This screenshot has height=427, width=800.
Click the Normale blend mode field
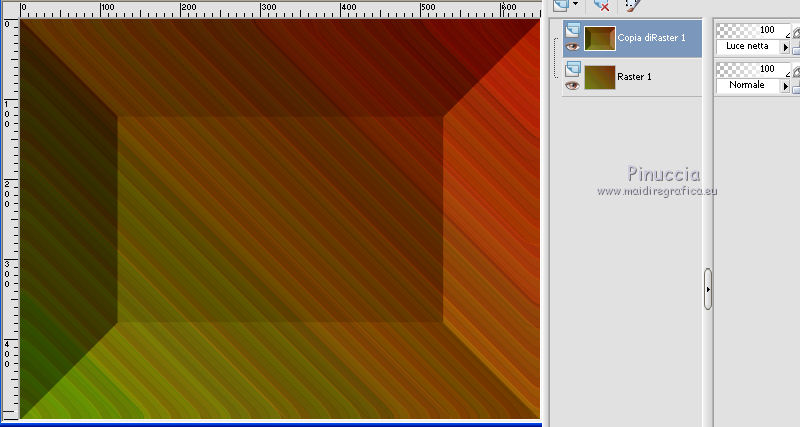(x=748, y=85)
